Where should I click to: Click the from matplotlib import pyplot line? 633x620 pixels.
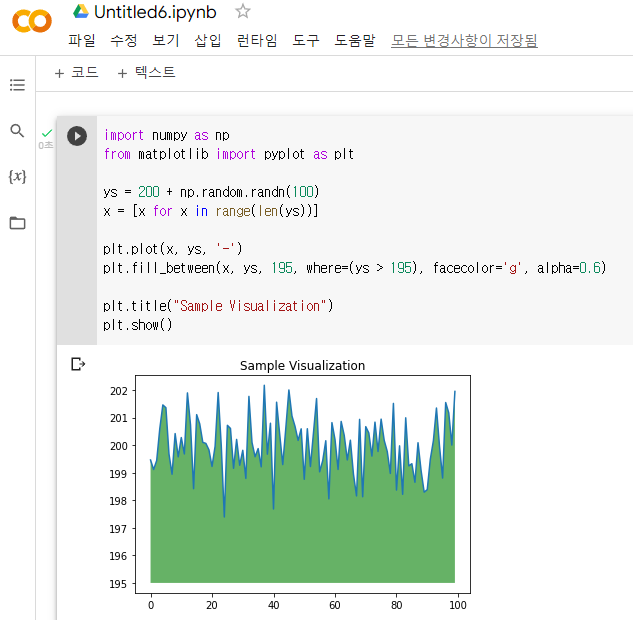coord(228,154)
